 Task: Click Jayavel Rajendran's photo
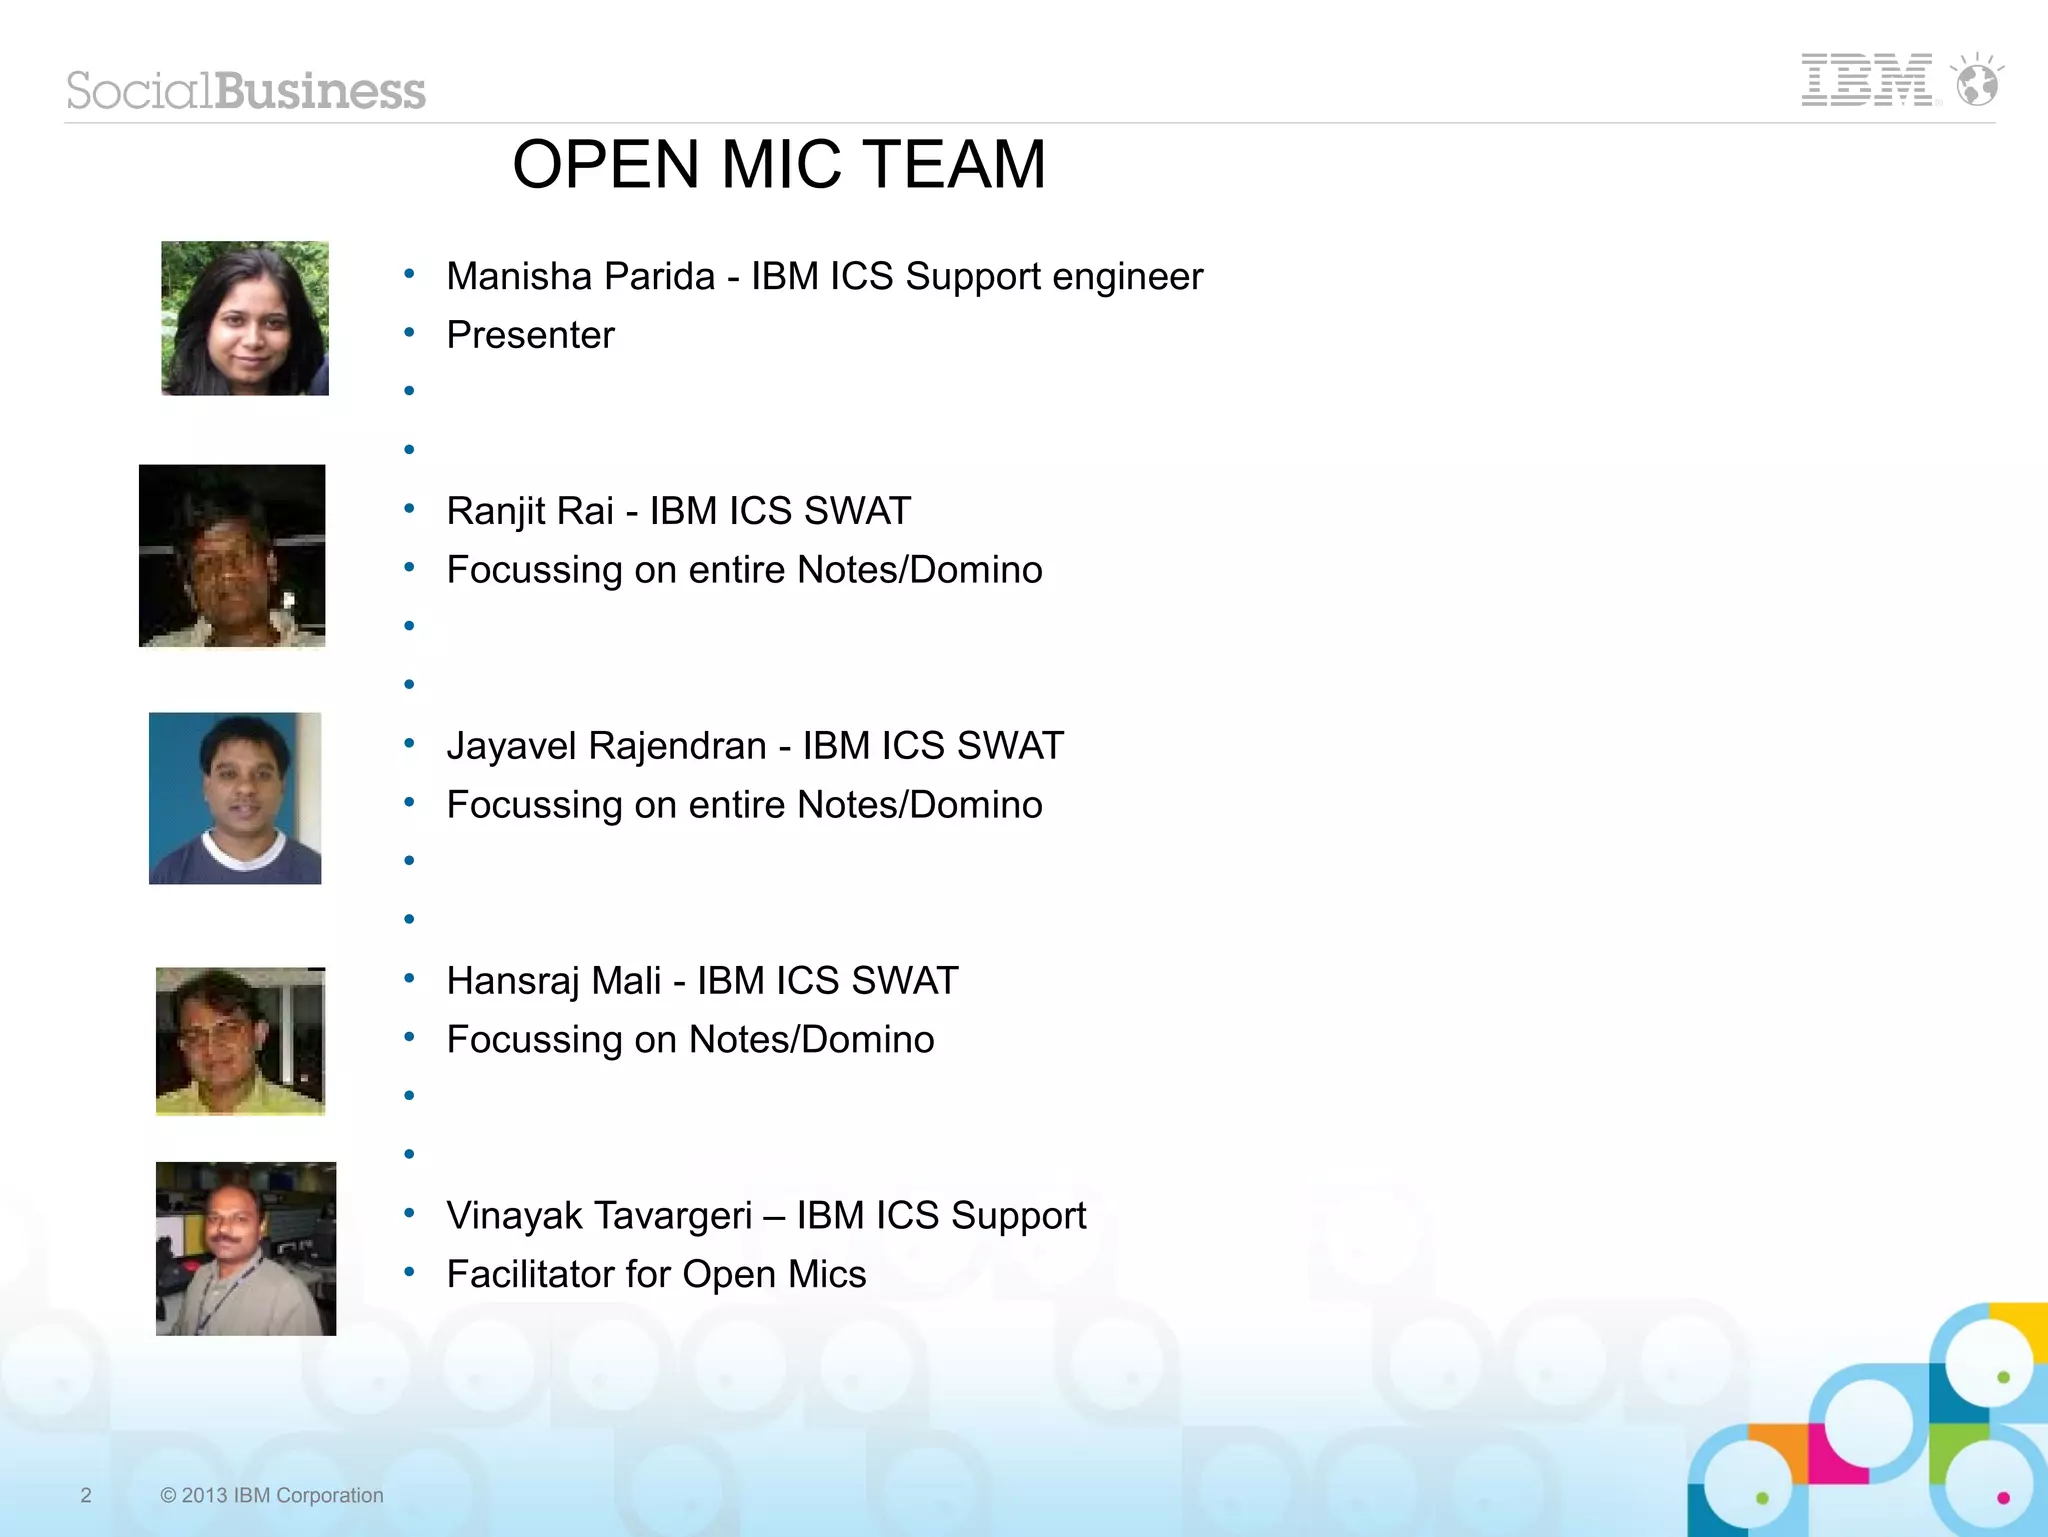(x=235, y=798)
